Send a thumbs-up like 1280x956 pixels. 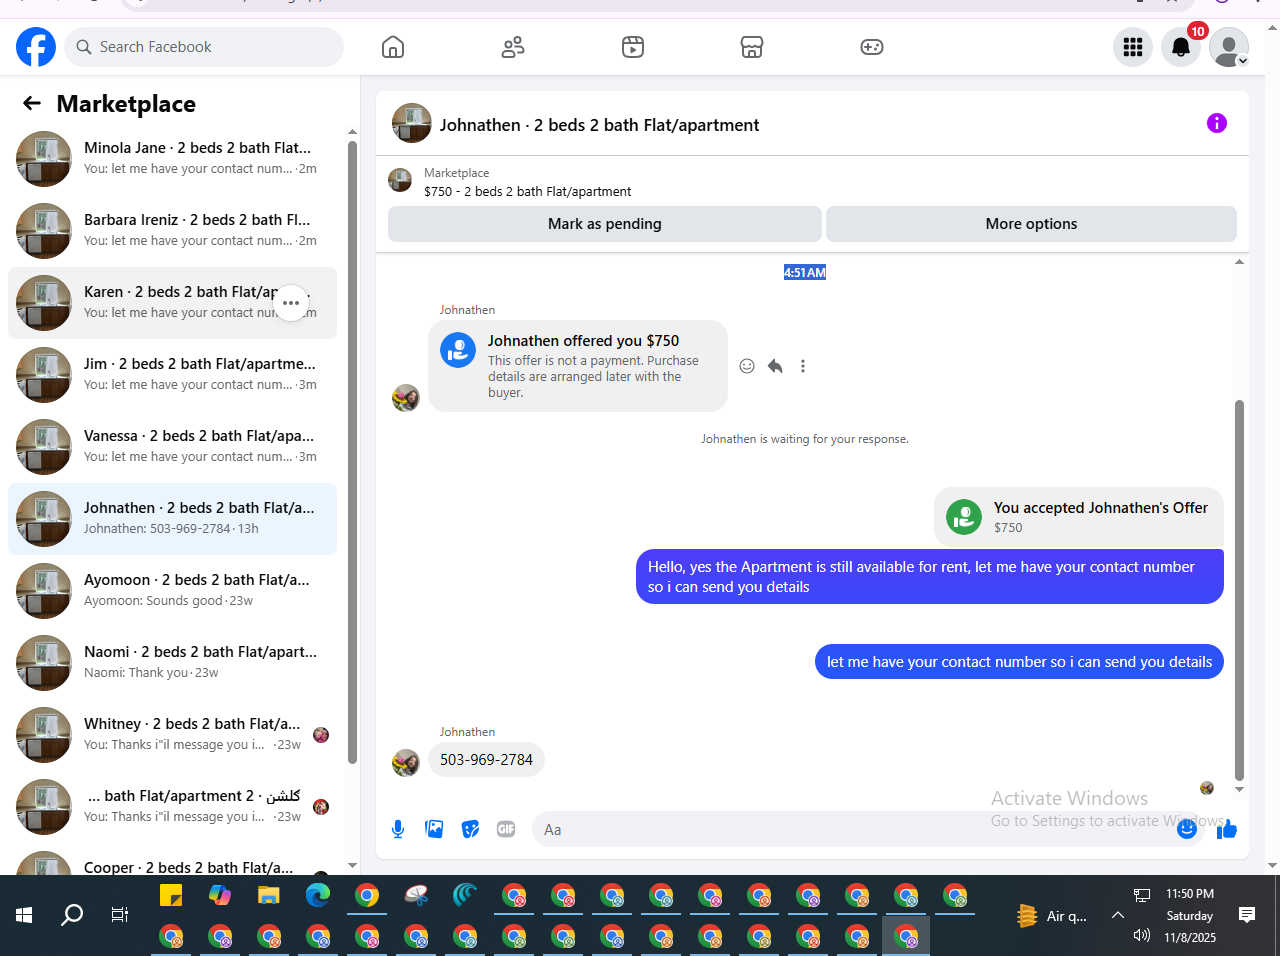(x=1227, y=829)
